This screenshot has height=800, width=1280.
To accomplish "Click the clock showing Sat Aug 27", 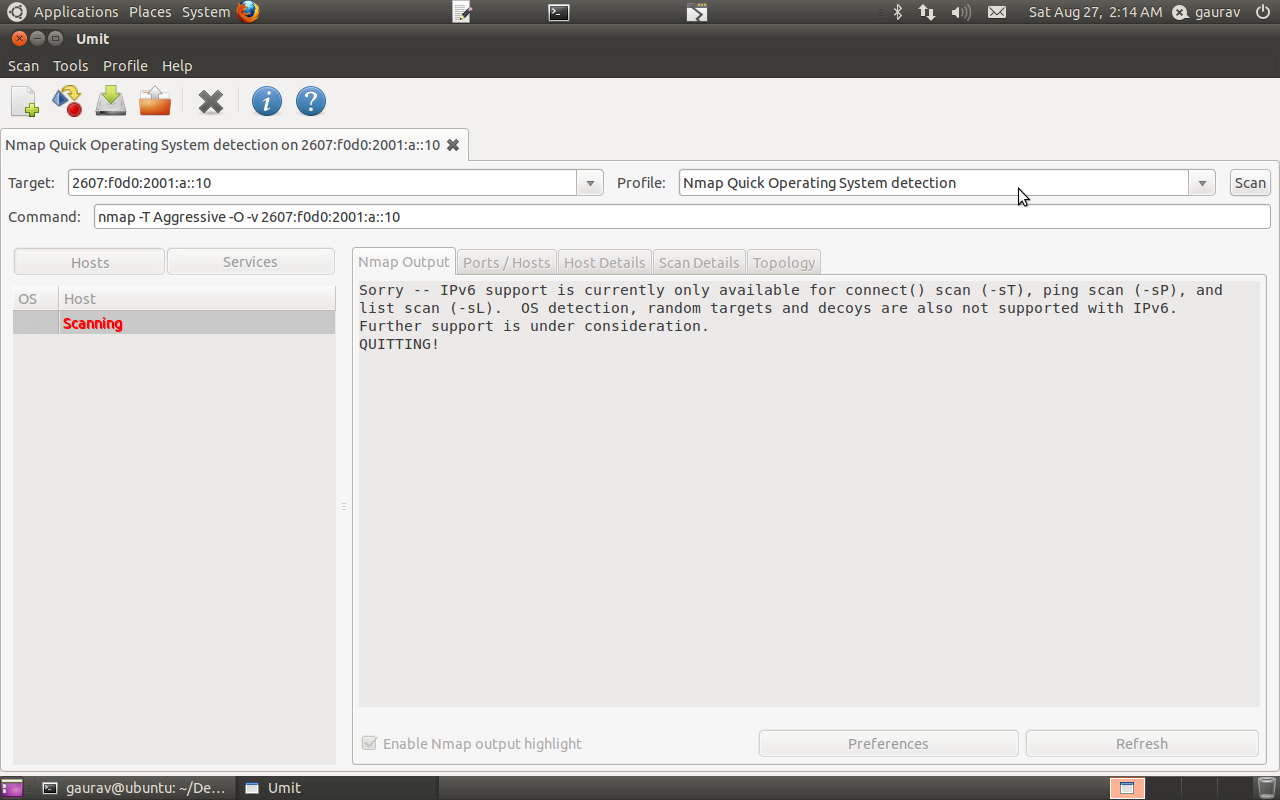I will [x=1096, y=12].
